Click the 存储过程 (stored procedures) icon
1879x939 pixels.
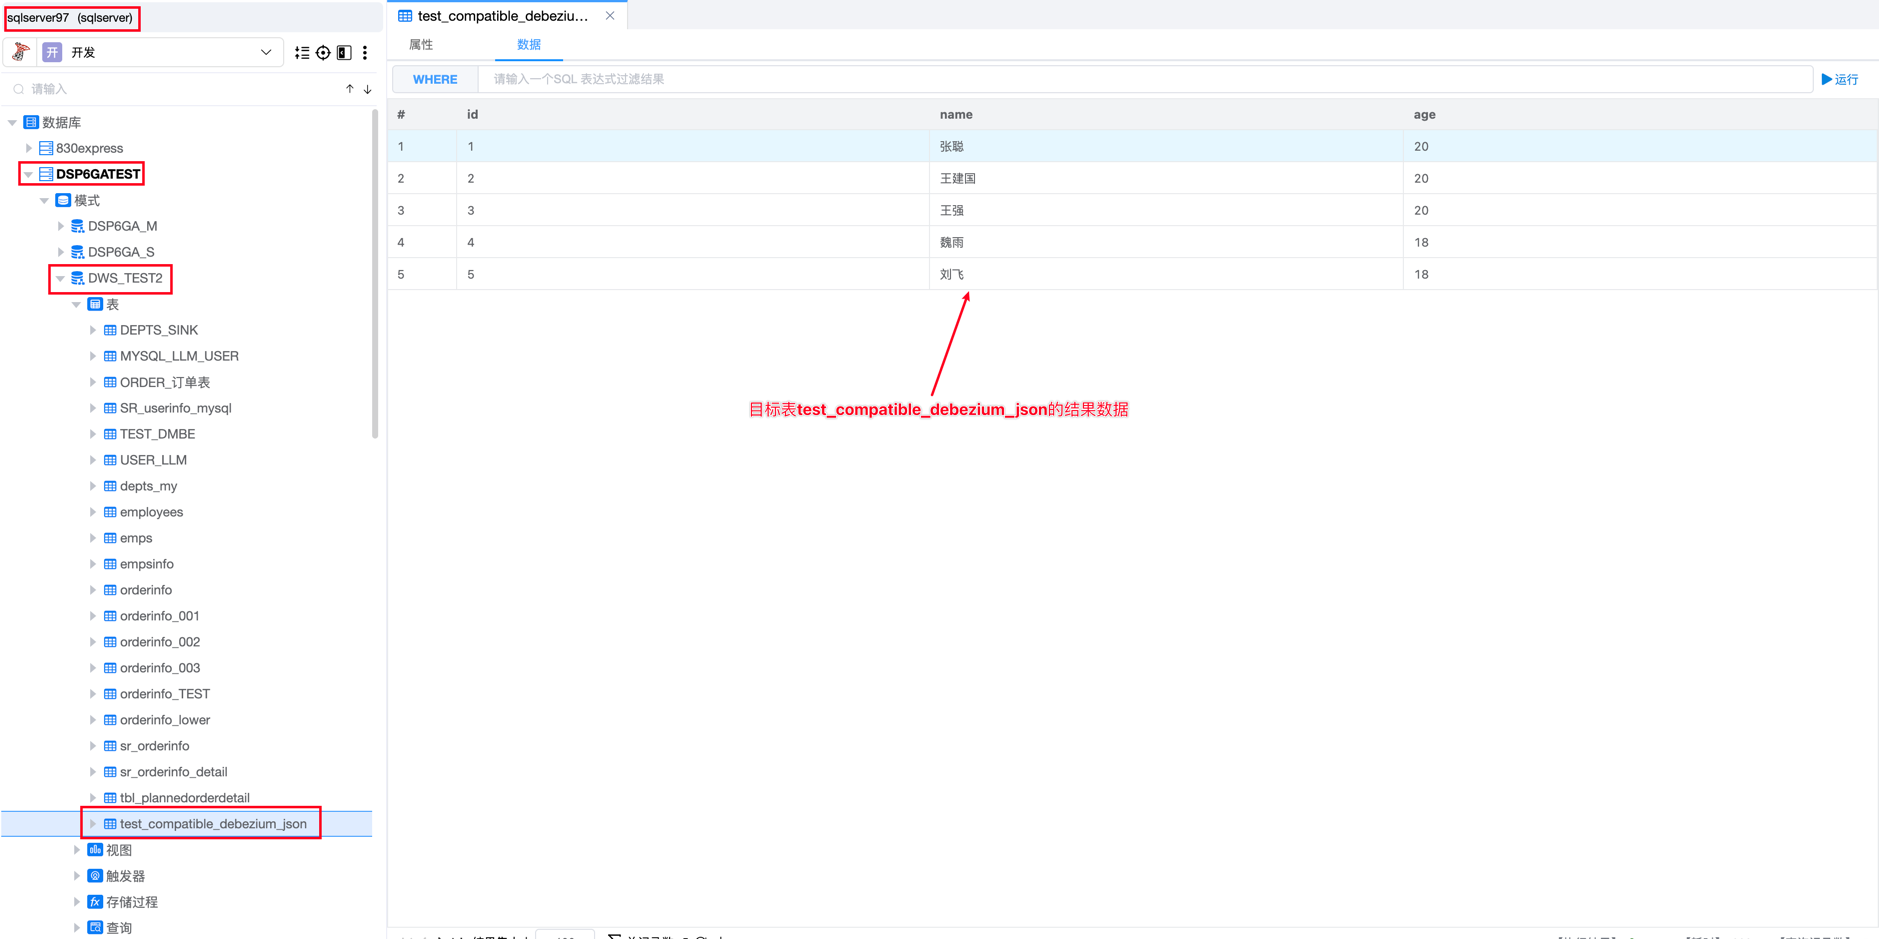(x=94, y=901)
